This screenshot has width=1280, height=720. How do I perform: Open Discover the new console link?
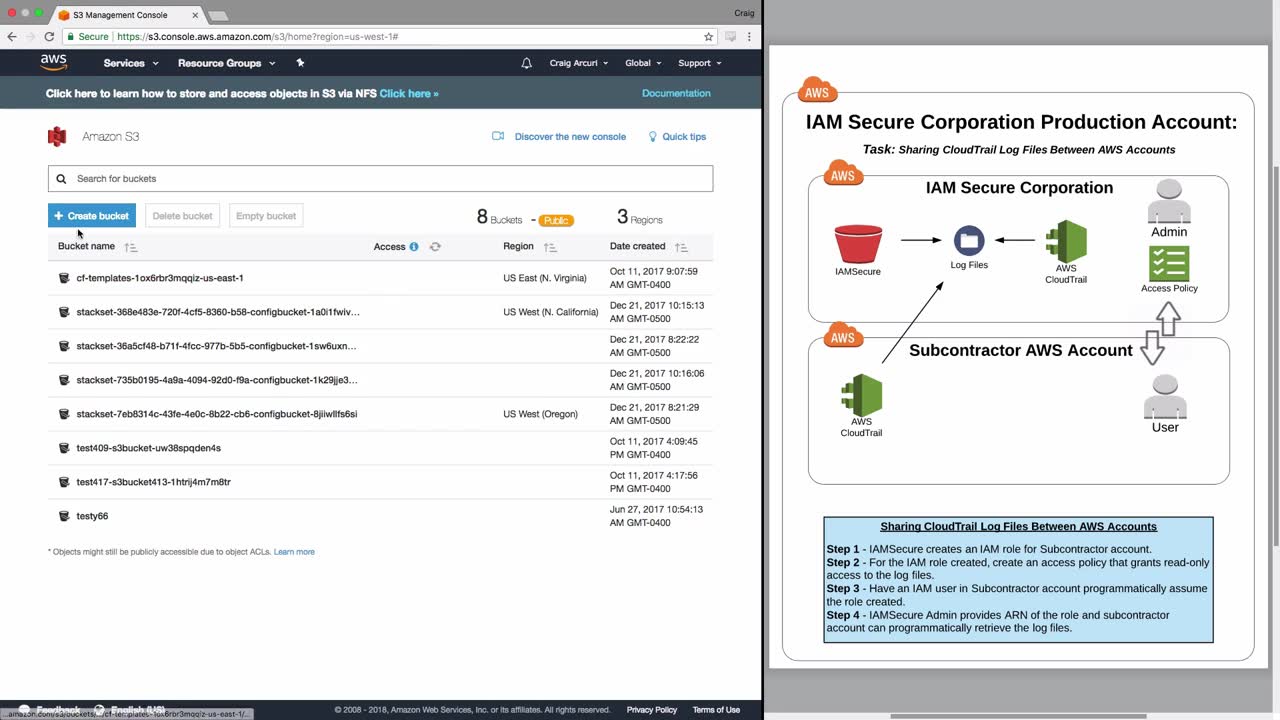click(570, 137)
